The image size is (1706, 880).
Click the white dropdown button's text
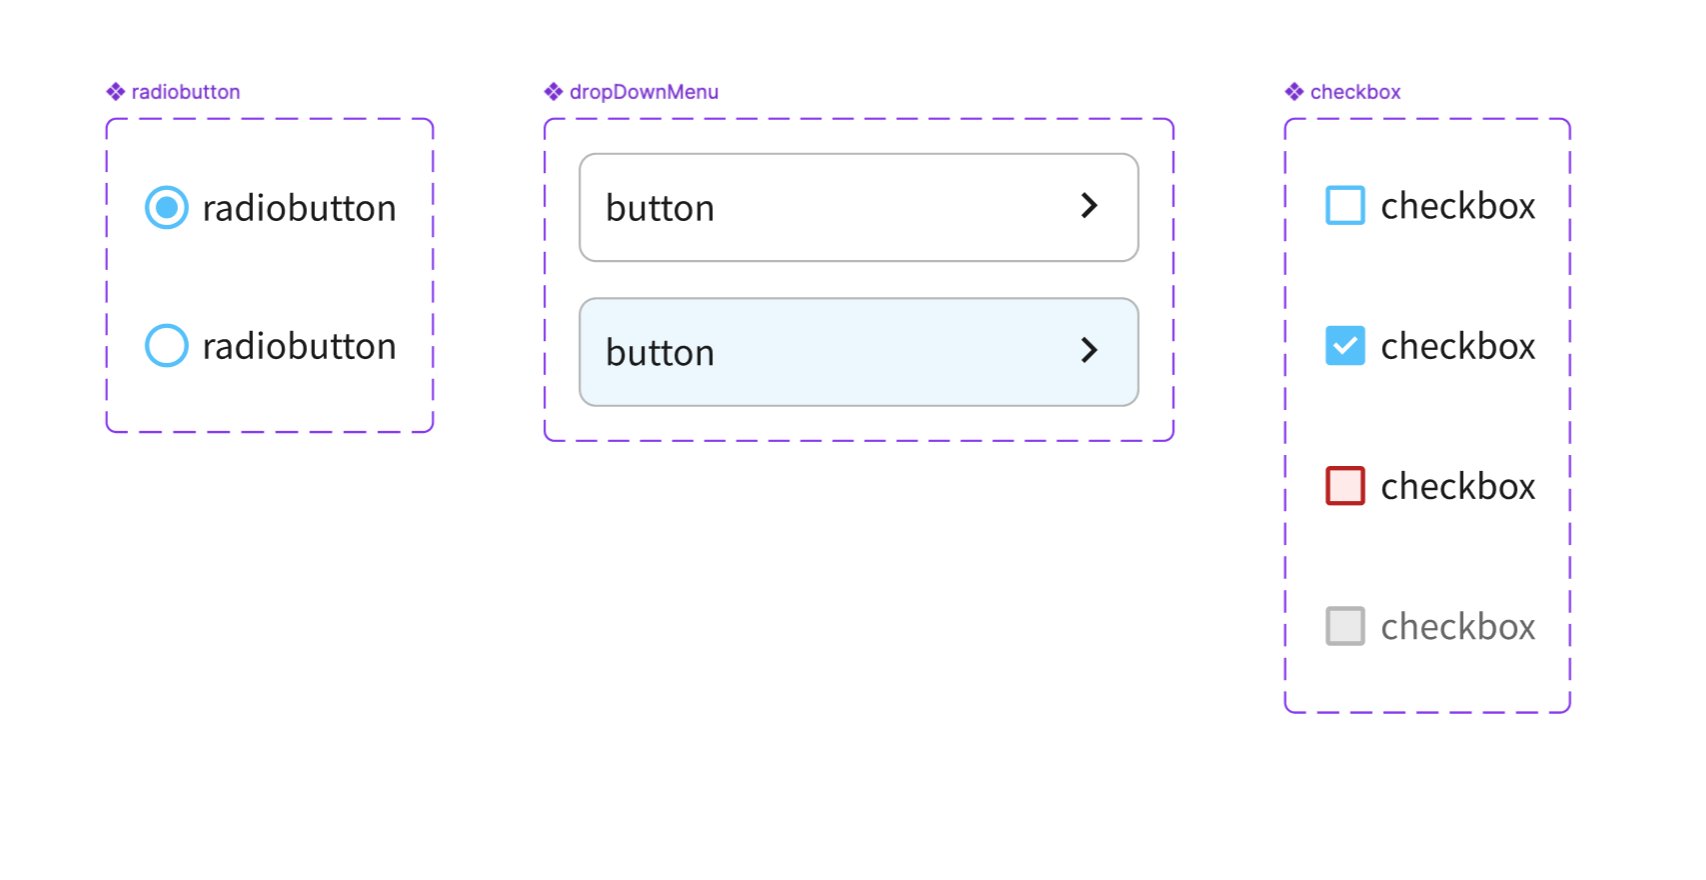pos(660,208)
